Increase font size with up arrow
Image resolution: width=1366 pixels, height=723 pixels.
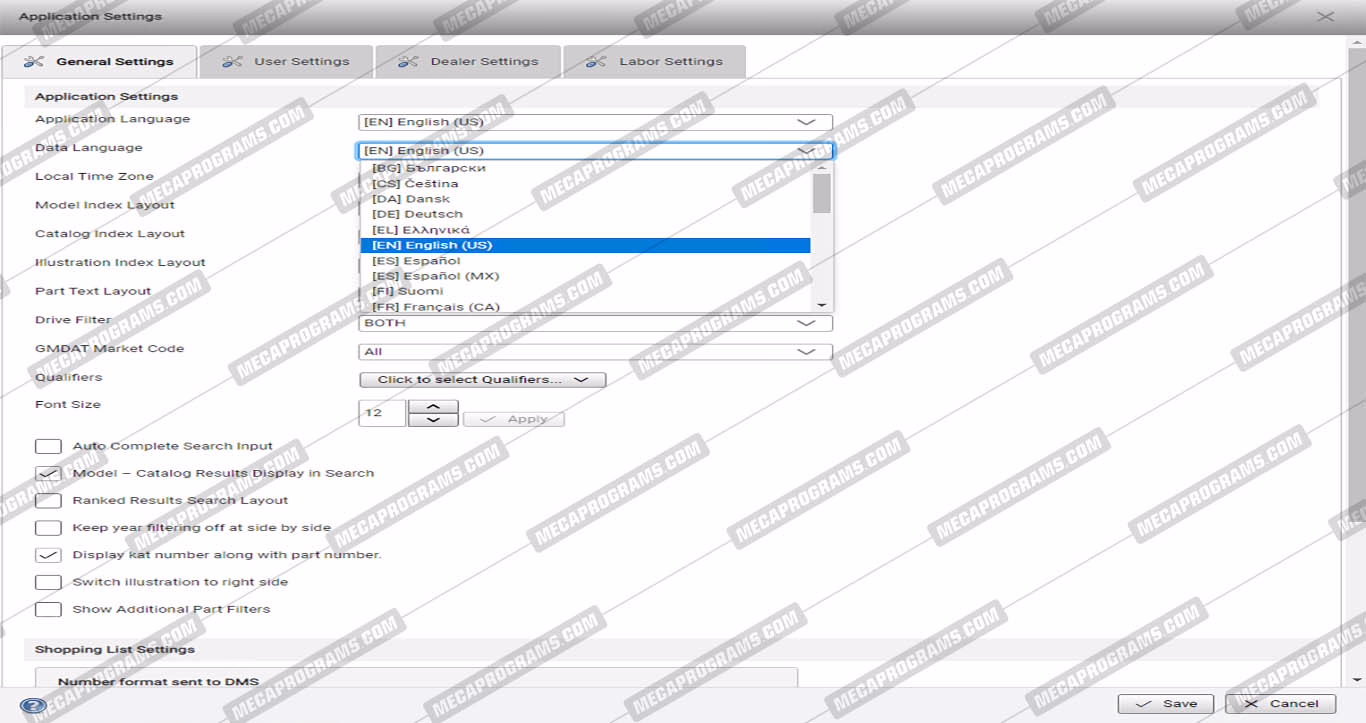[x=434, y=406]
